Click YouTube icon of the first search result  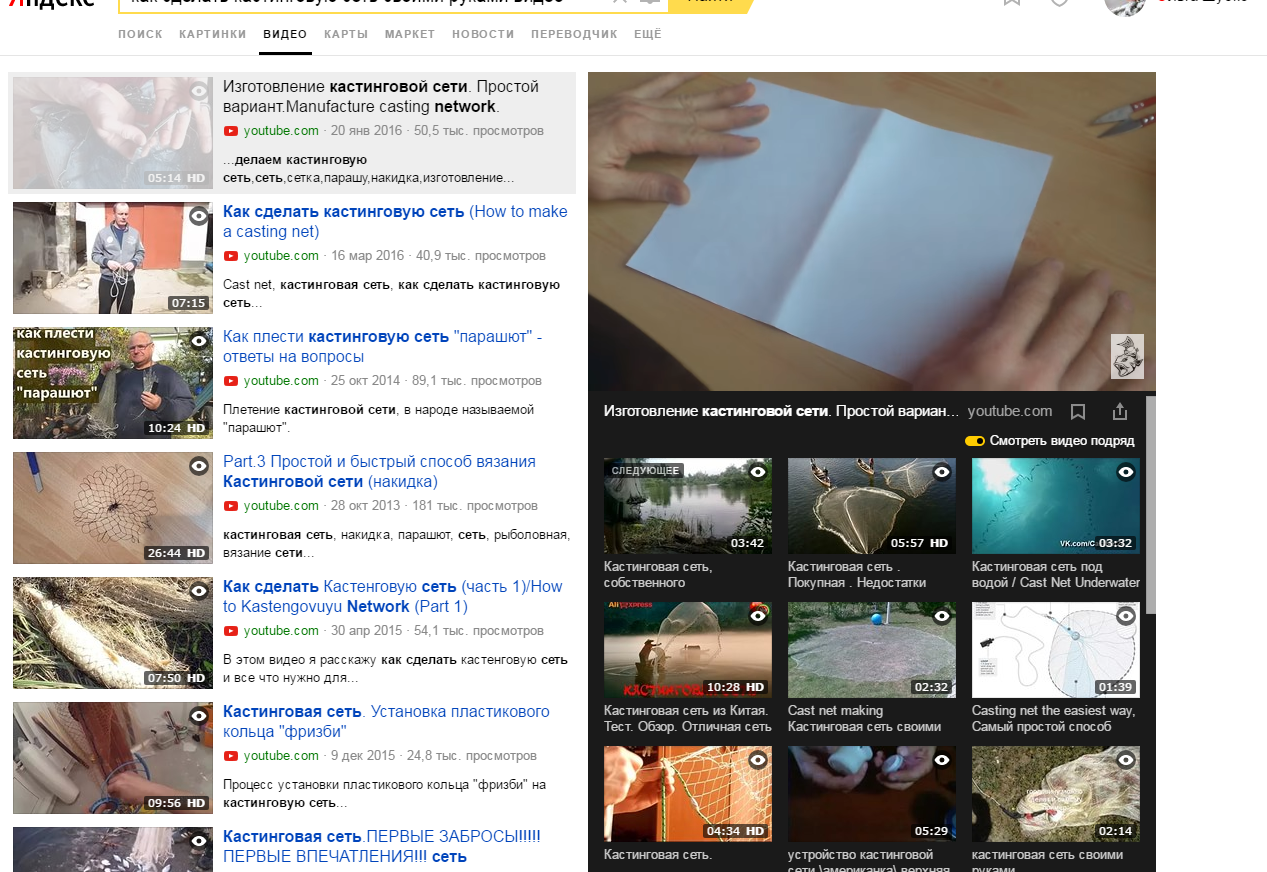[x=231, y=131]
